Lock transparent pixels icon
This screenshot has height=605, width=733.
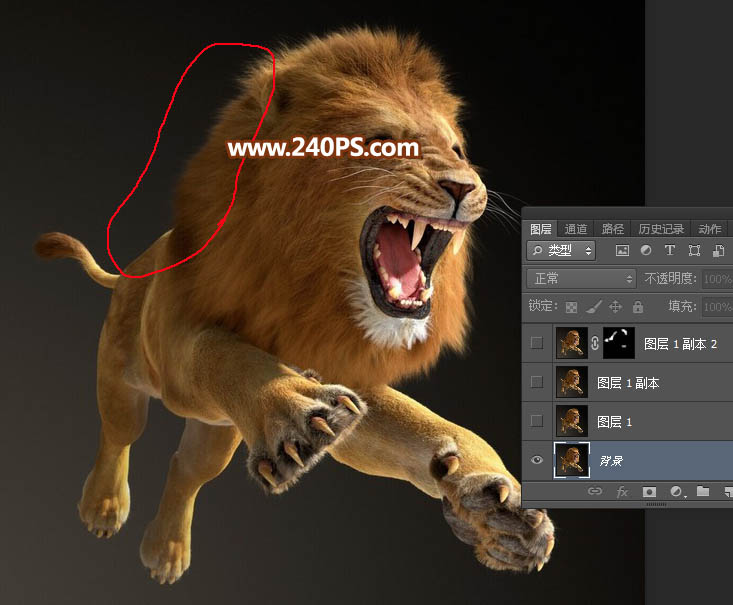tap(572, 307)
